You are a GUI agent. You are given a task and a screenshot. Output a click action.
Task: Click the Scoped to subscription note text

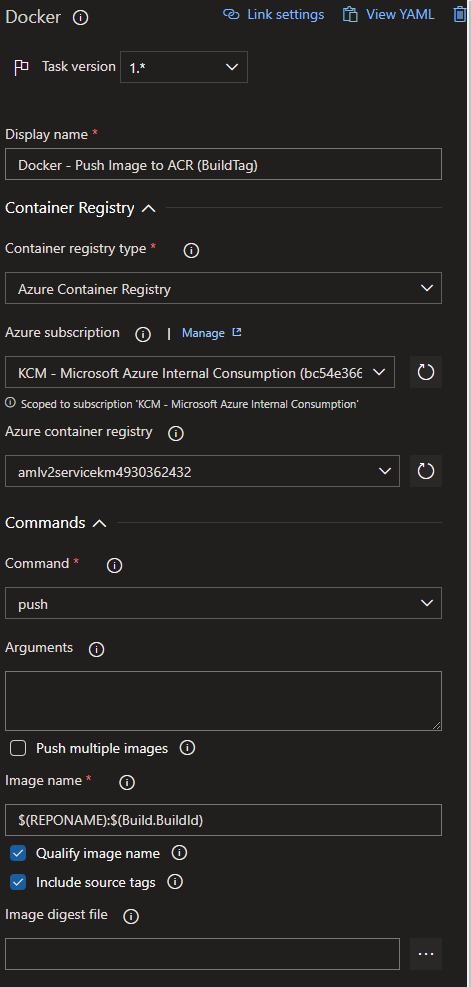click(190, 404)
